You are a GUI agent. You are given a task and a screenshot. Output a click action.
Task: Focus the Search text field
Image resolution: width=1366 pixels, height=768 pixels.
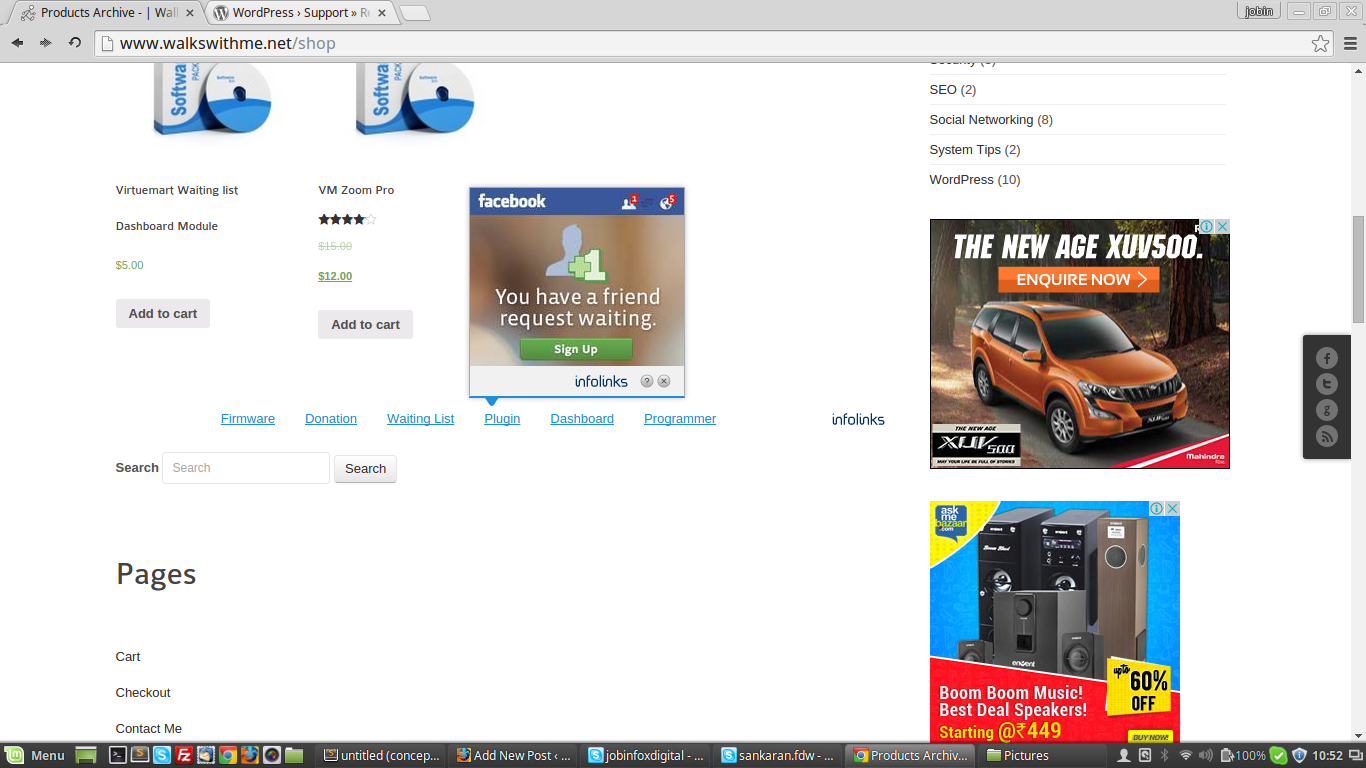246,468
